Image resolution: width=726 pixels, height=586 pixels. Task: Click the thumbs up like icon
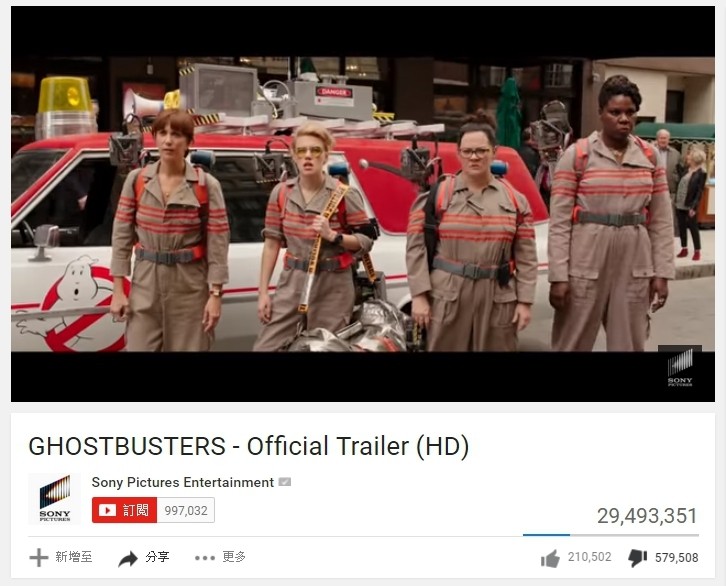tap(550, 558)
